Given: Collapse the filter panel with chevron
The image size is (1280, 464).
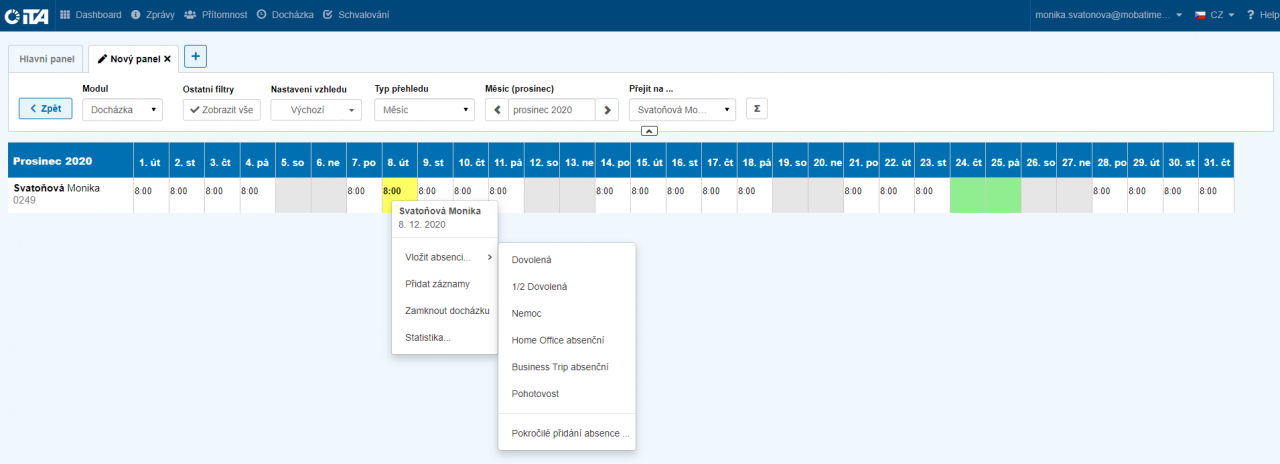Looking at the screenshot, I should tap(648, 131).
